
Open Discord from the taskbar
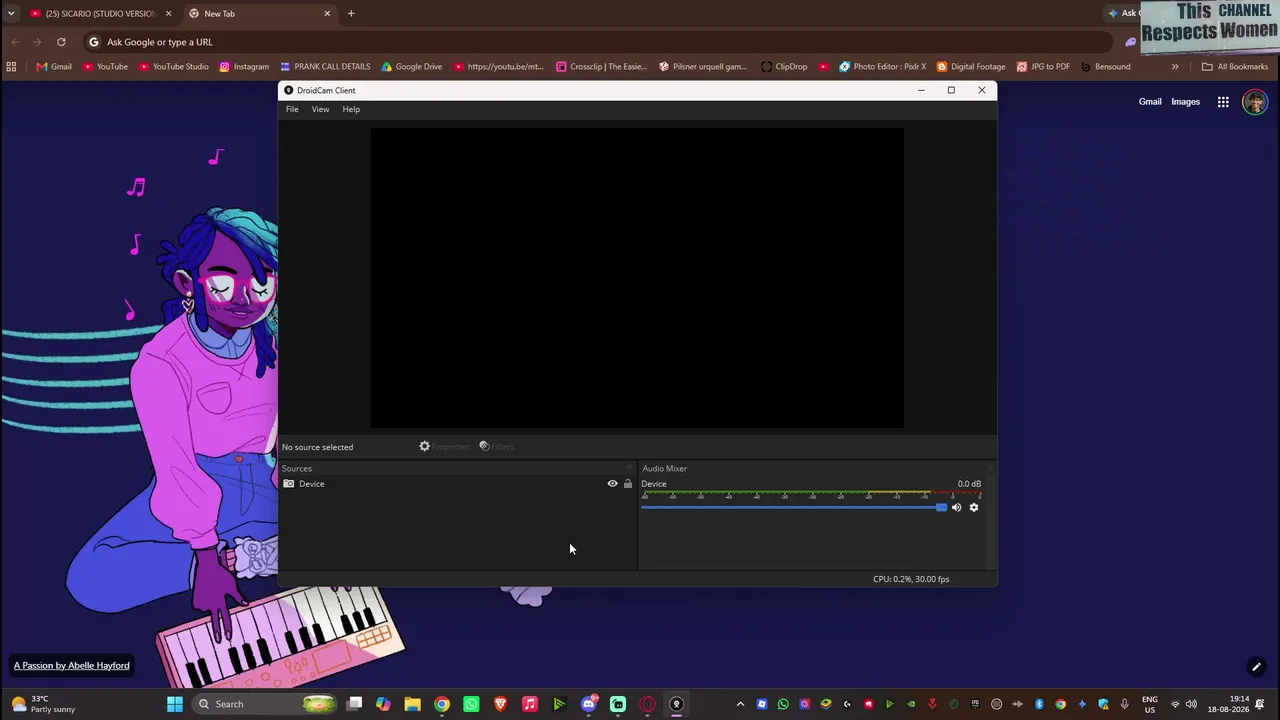(x=589, y=704)
